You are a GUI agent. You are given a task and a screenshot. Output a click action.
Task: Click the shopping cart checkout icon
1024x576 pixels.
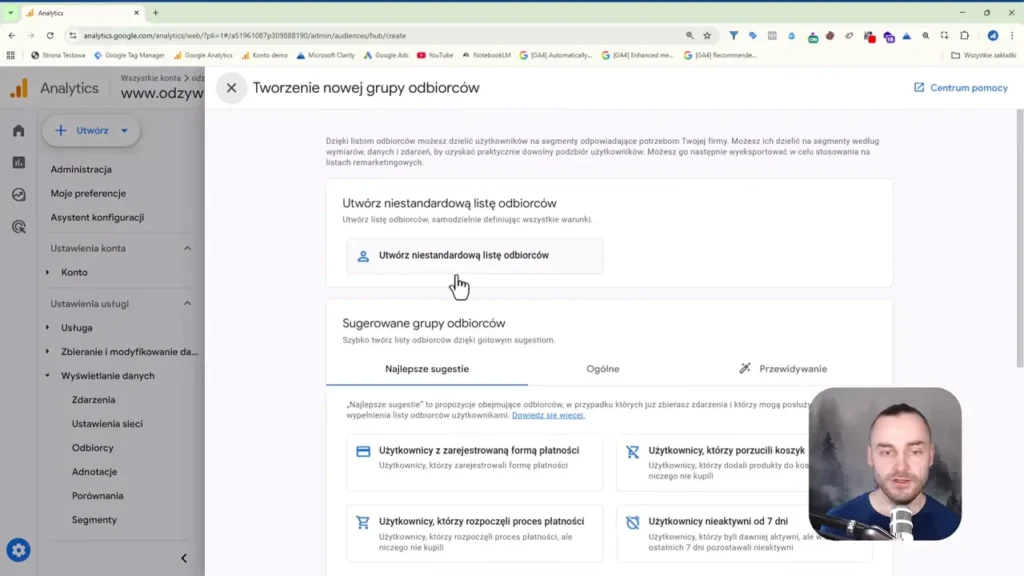point(363,522)
